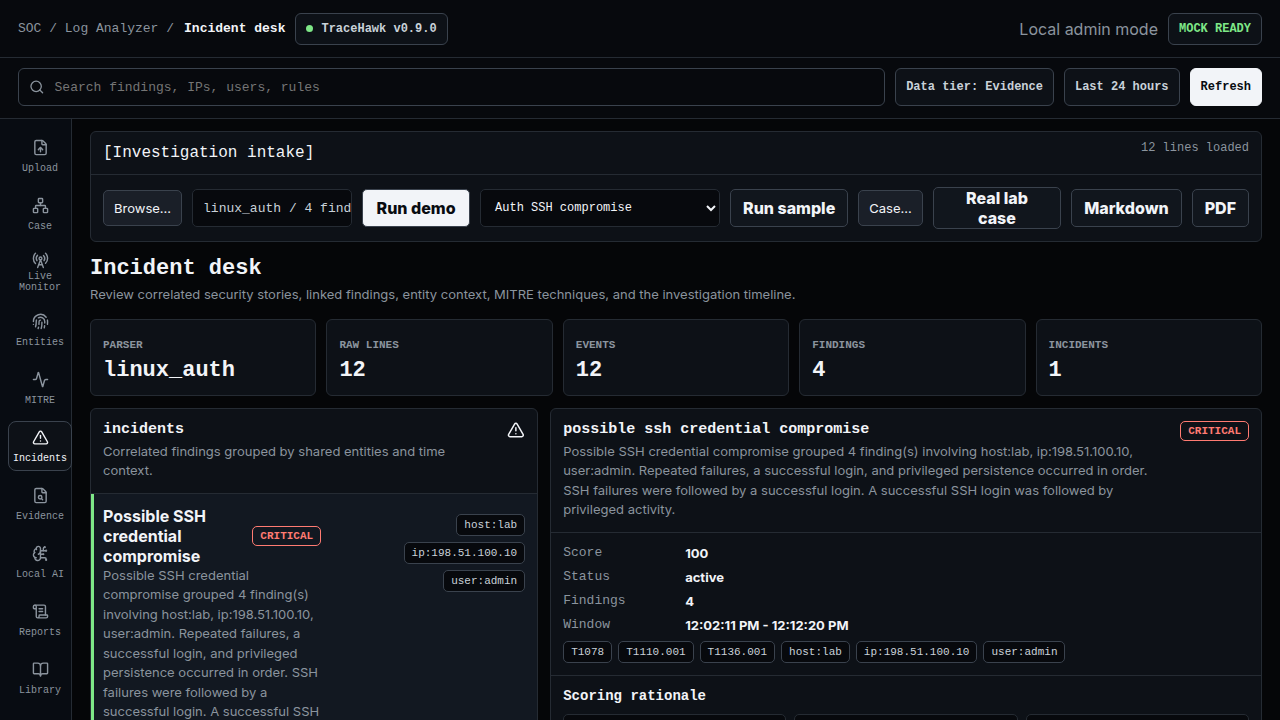Click the MOCK READY status badge
Image resolution: width=1280 pixels, height=720 pixels.
pyautogui.click(x=1215, y=29)
